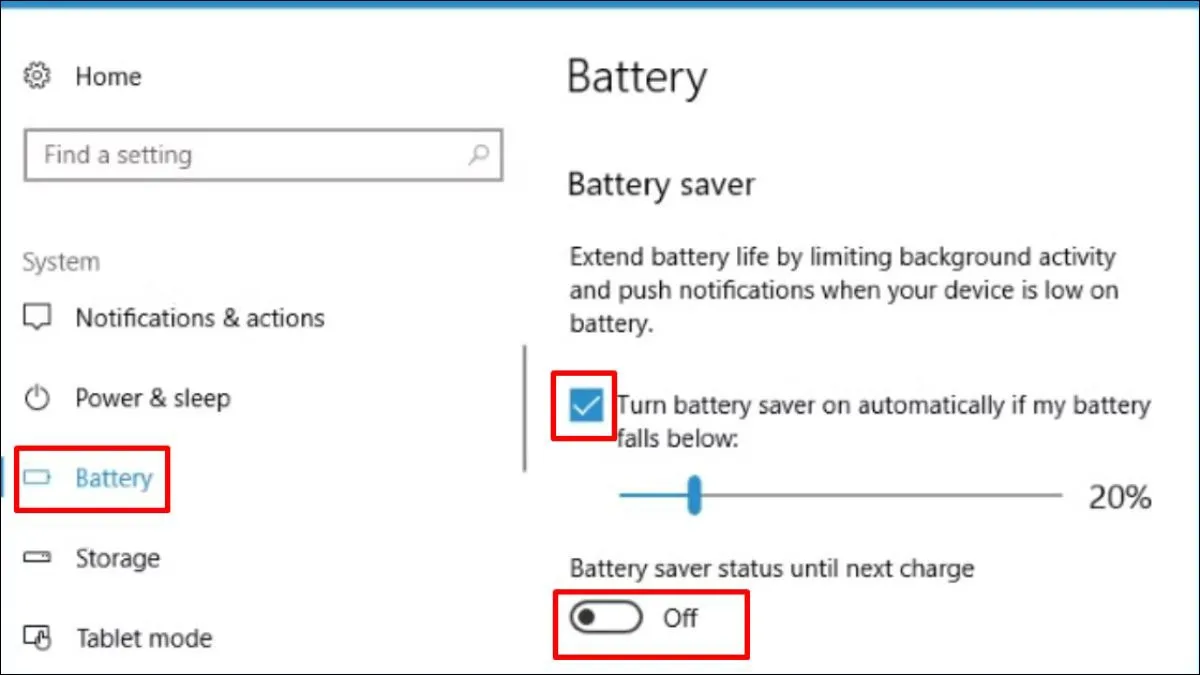Switch to Tablet mode settings label

144,637
